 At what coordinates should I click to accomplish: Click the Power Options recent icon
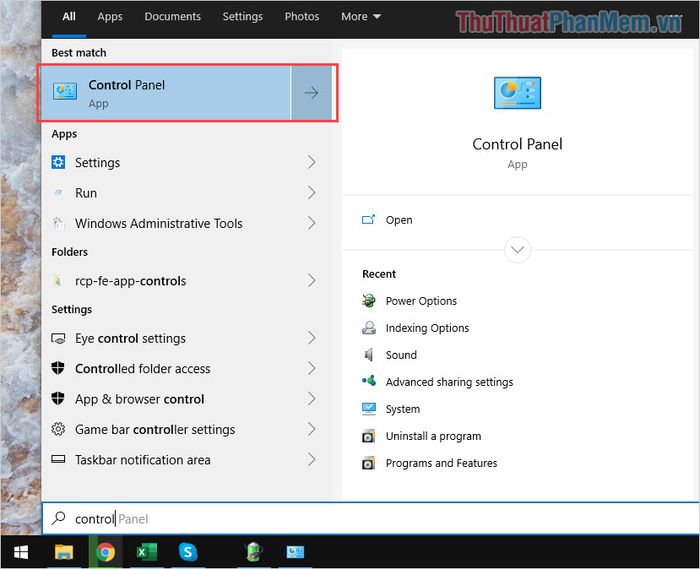[x=369, y=301]
